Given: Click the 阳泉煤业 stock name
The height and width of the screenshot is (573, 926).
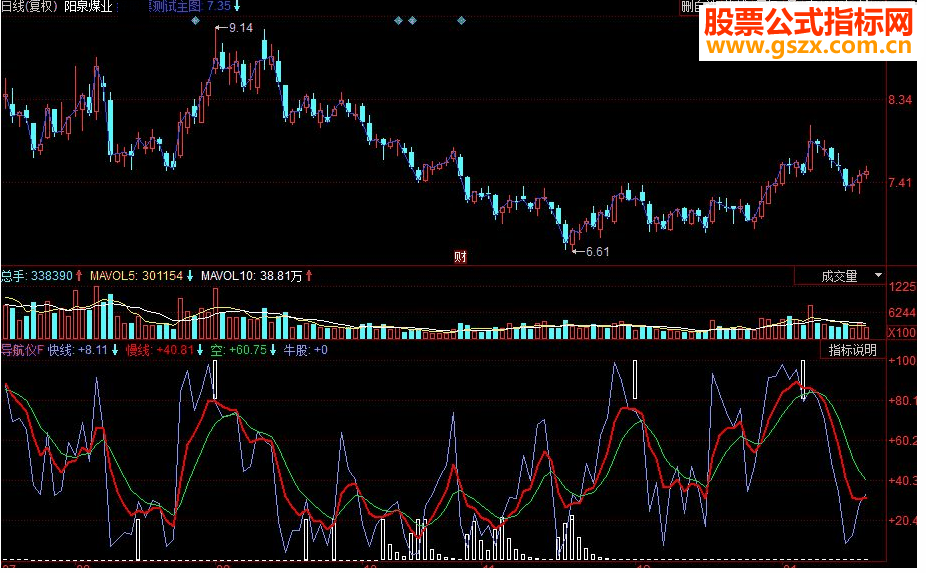Looking at the screenshot, I should (x=88, y=6).
